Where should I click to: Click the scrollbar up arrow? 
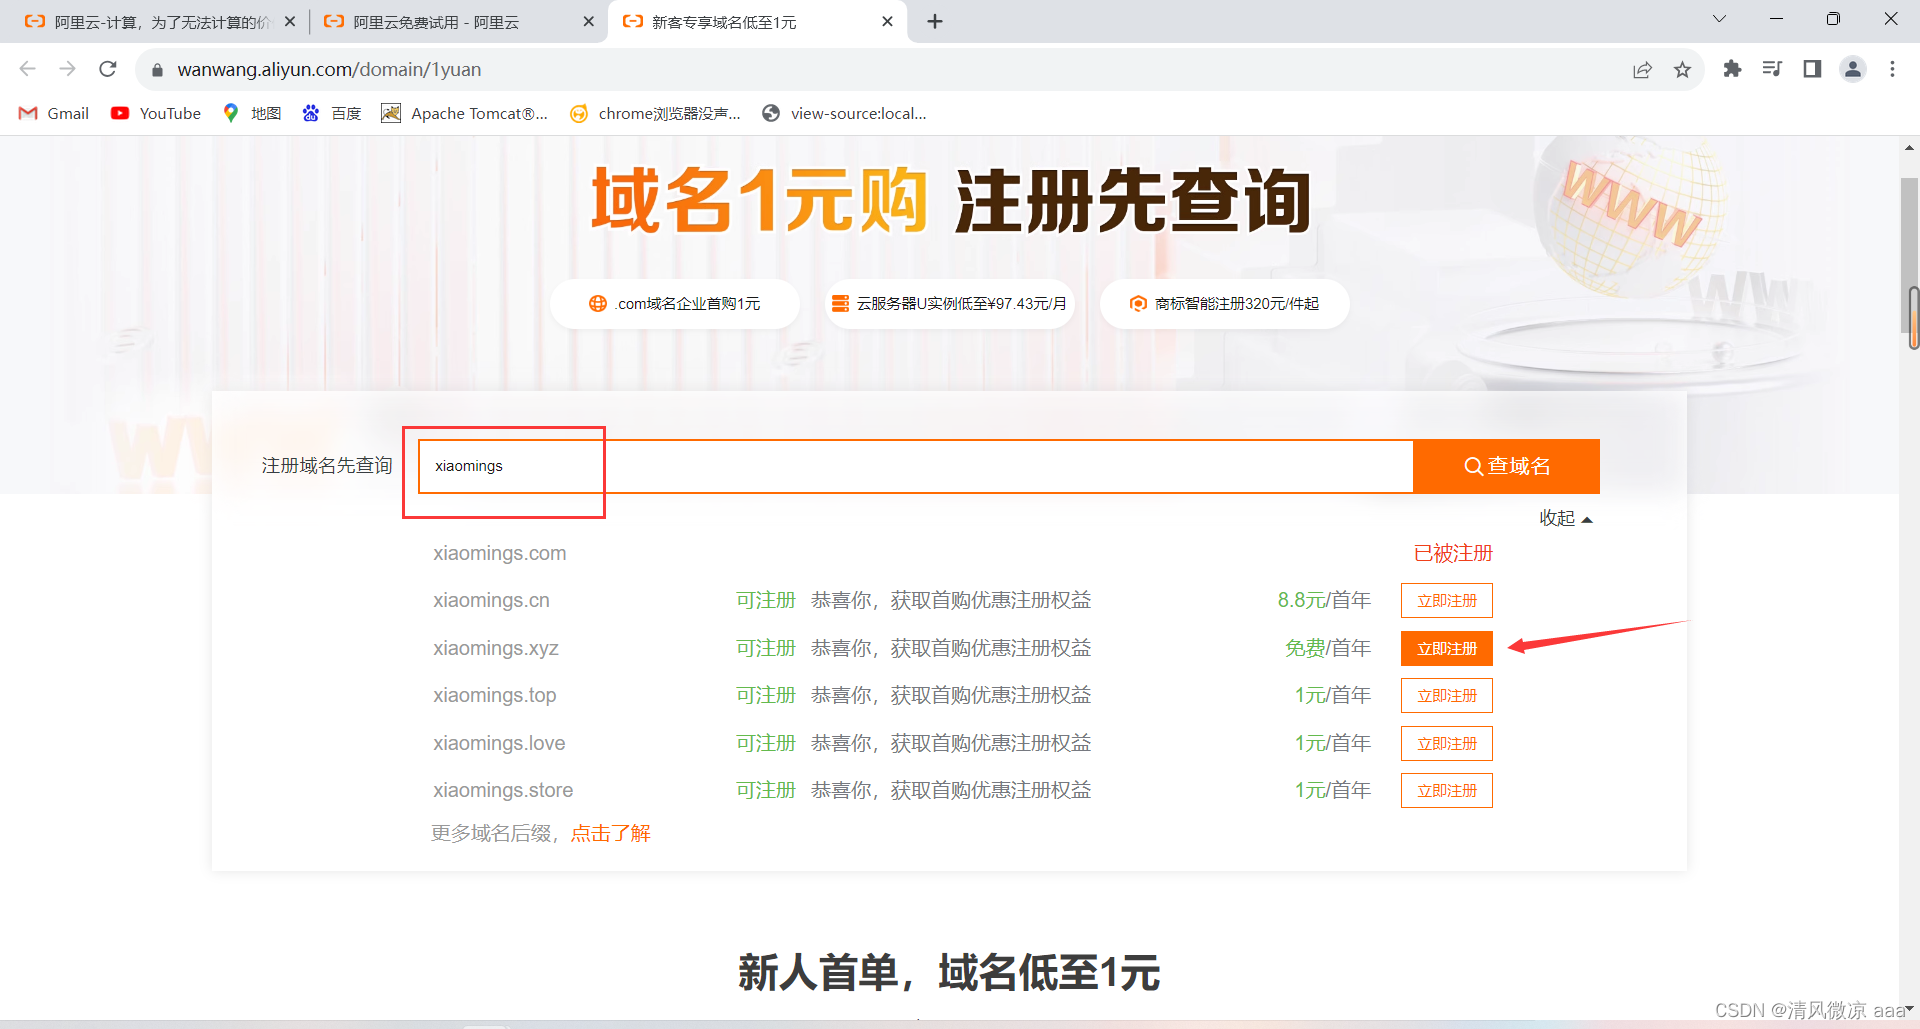pyautogui.click(x=1909, y=147)
